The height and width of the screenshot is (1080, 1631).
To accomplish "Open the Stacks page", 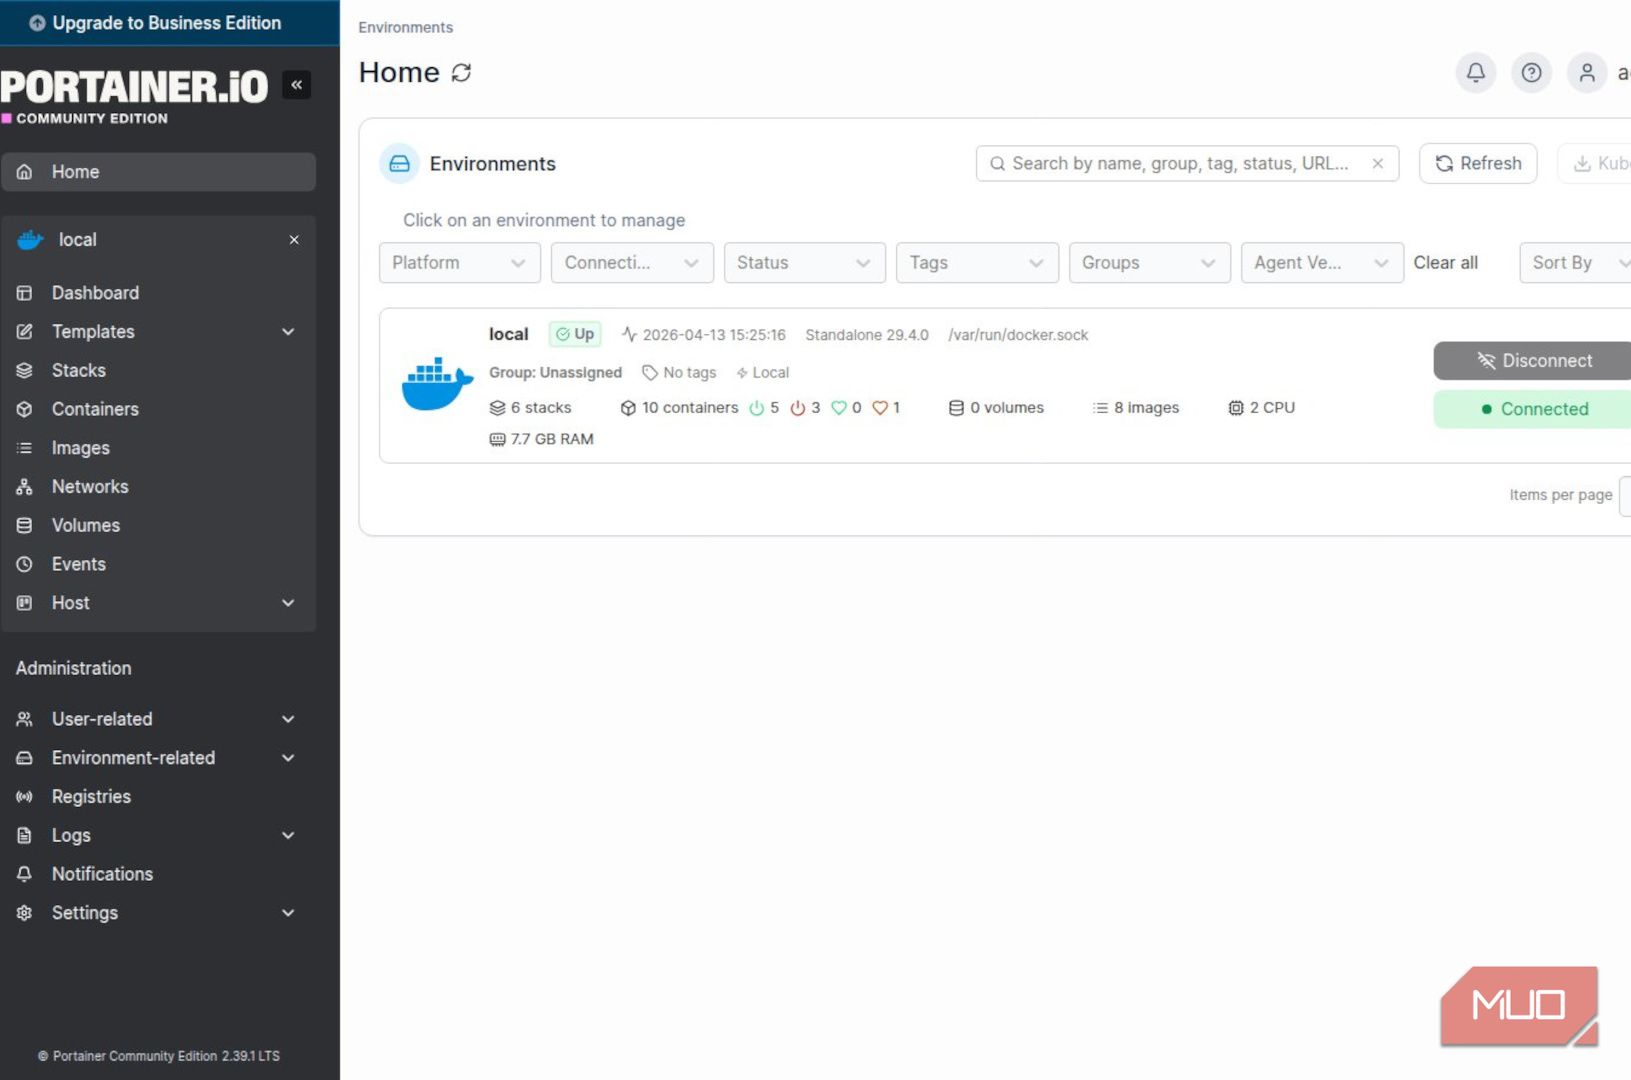I will click(159, 371).
